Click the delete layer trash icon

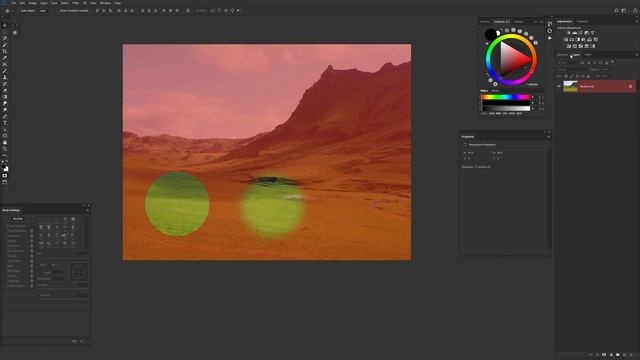(x=631, y=355)
